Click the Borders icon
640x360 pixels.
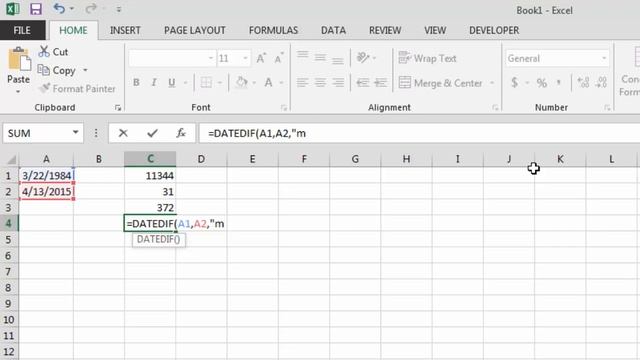[206, 83]
